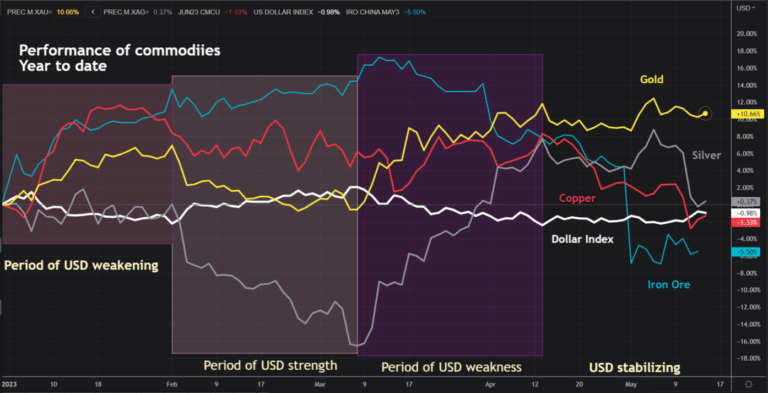
Task: Open chart settings gear icon
Action: tap(748, 383)
